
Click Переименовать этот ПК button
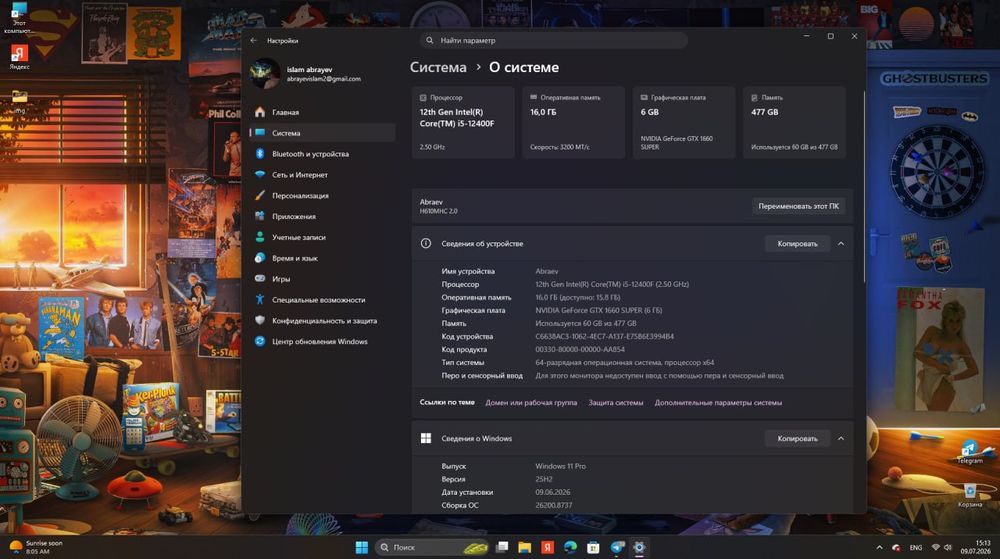click(x=798, y=206)
